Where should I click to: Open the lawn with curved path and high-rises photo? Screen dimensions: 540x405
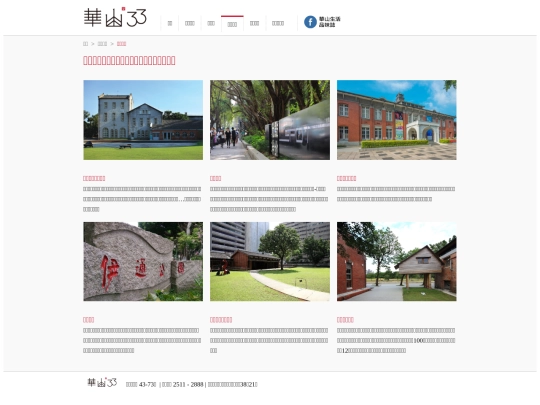pos(270,261)
